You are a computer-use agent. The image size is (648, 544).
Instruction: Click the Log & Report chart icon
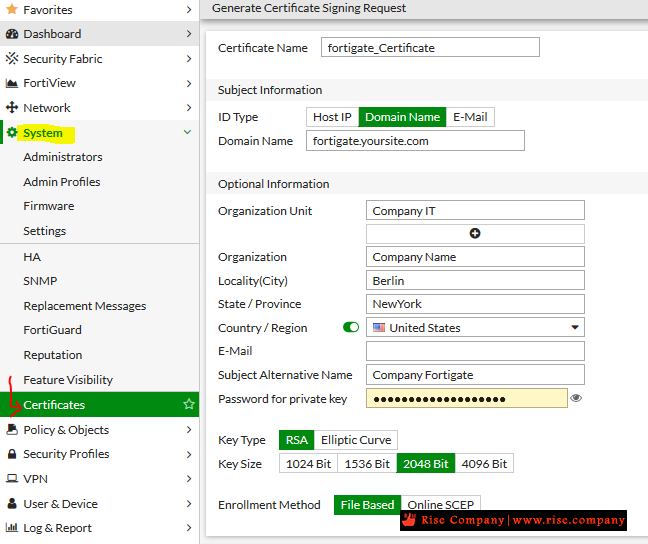click(x=12, y=527)
